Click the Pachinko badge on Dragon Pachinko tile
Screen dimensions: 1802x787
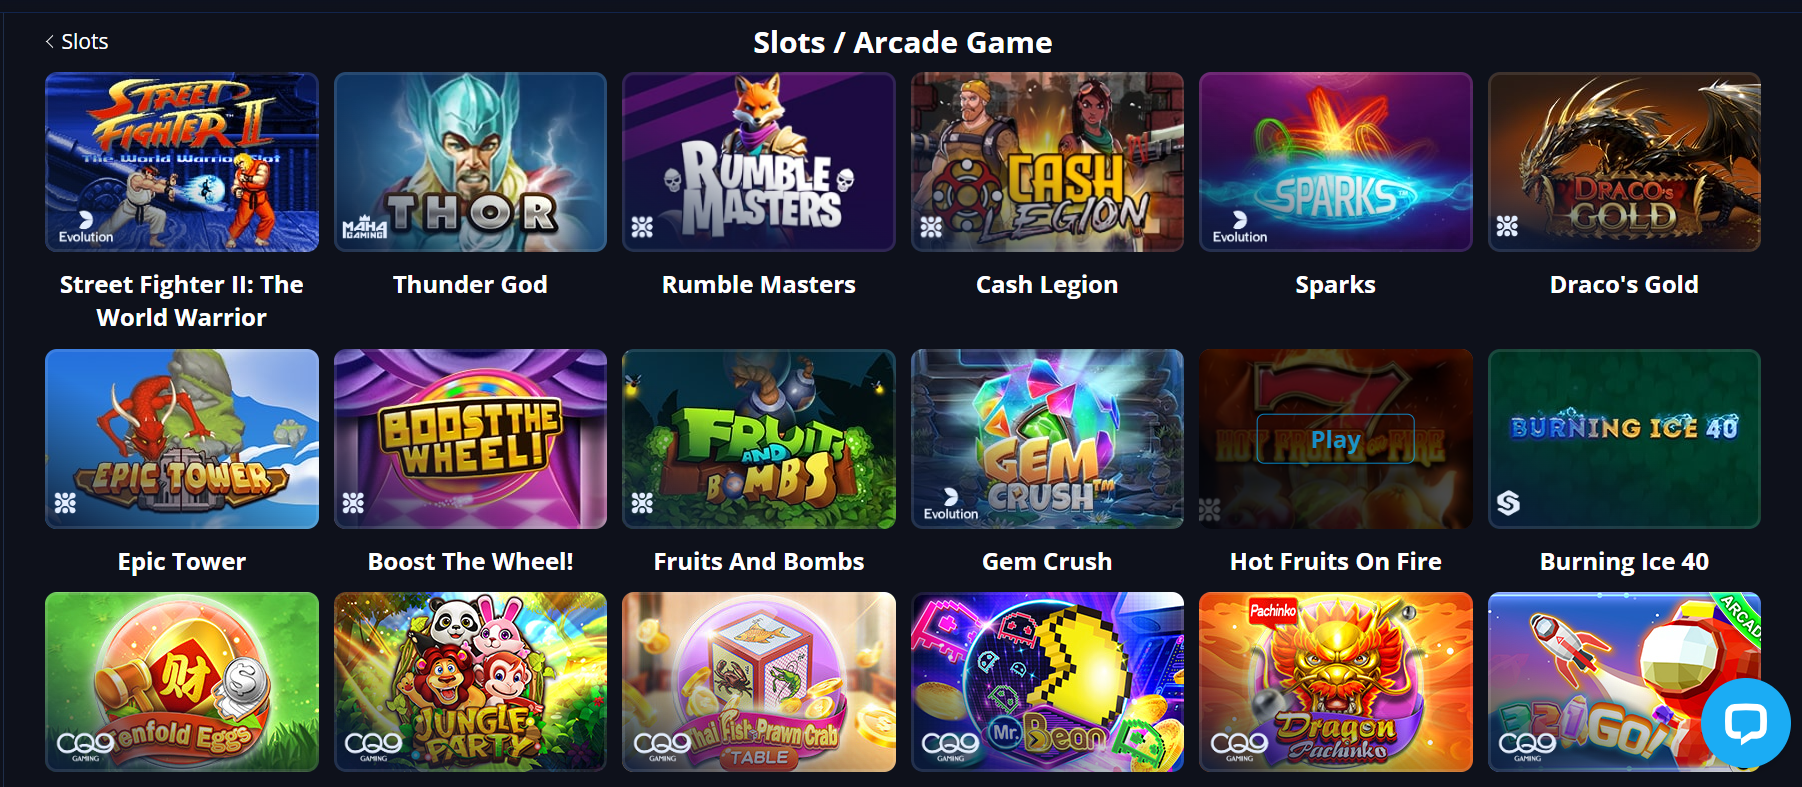[x=1273, y=610]
